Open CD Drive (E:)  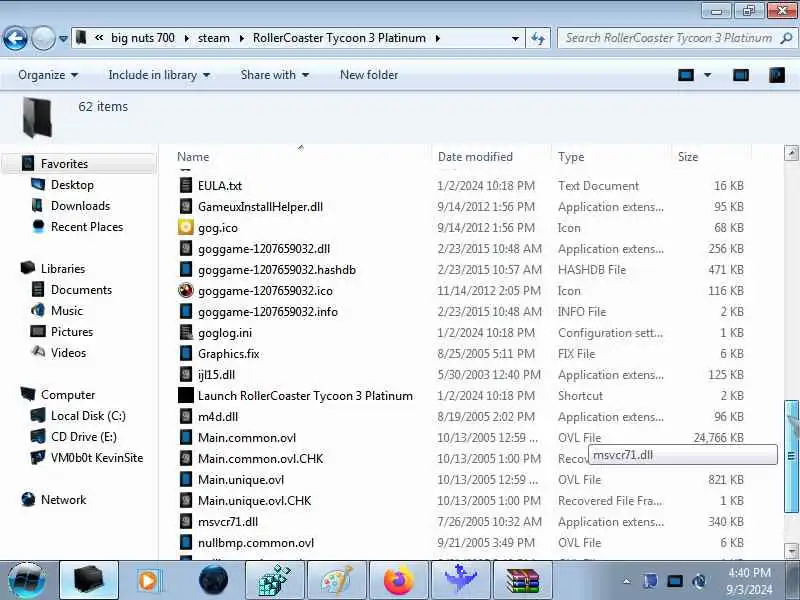click(83, 436)
